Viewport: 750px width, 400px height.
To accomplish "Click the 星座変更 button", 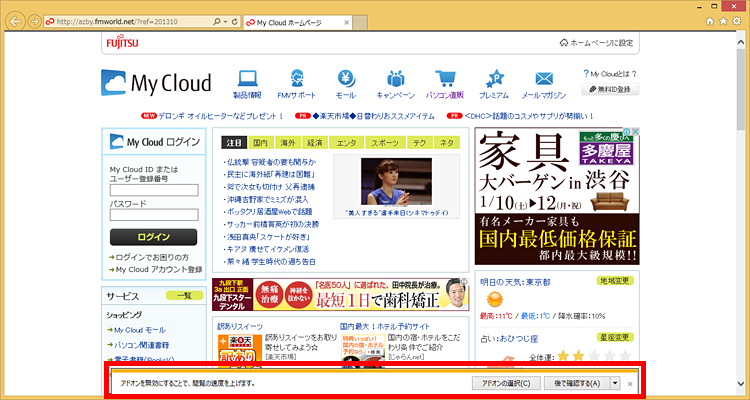I will click(x=615, y=337).
